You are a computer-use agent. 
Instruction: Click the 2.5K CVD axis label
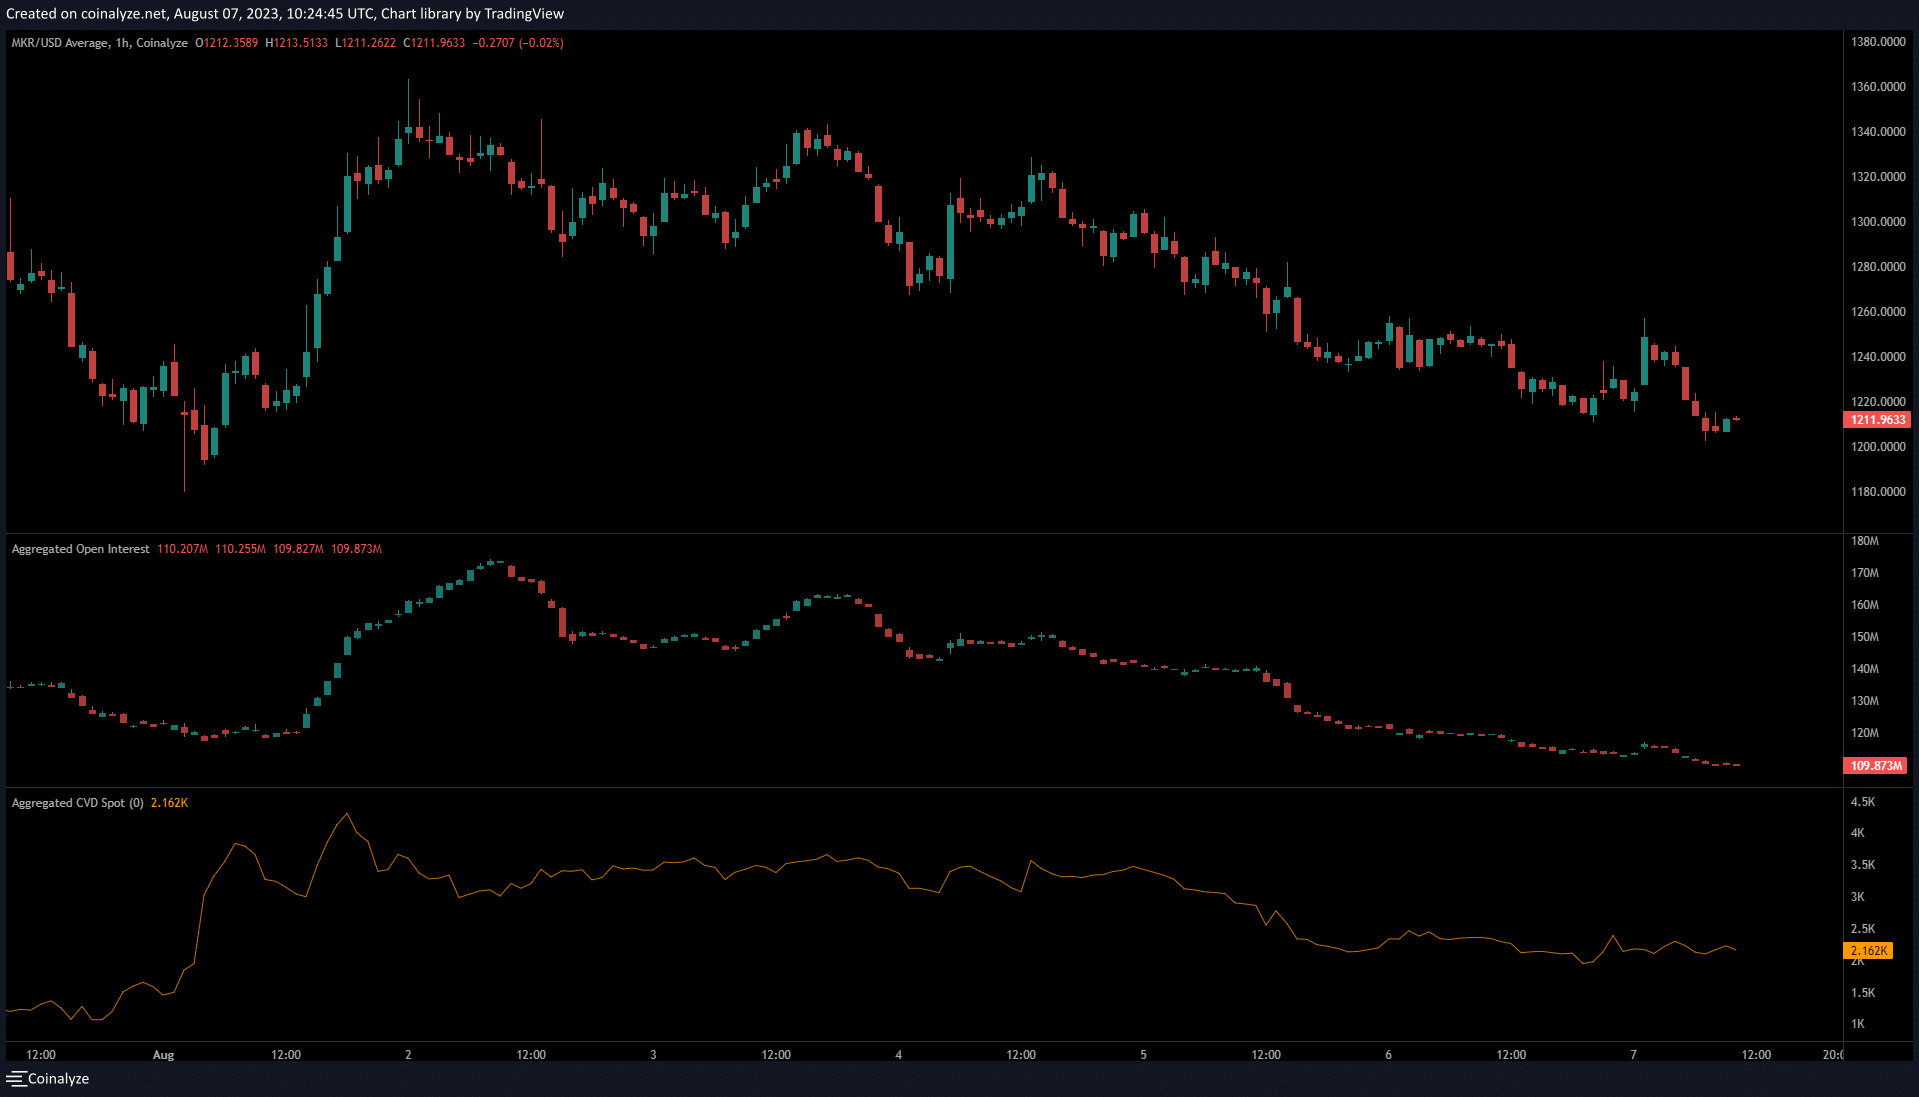click(1862, 929)
